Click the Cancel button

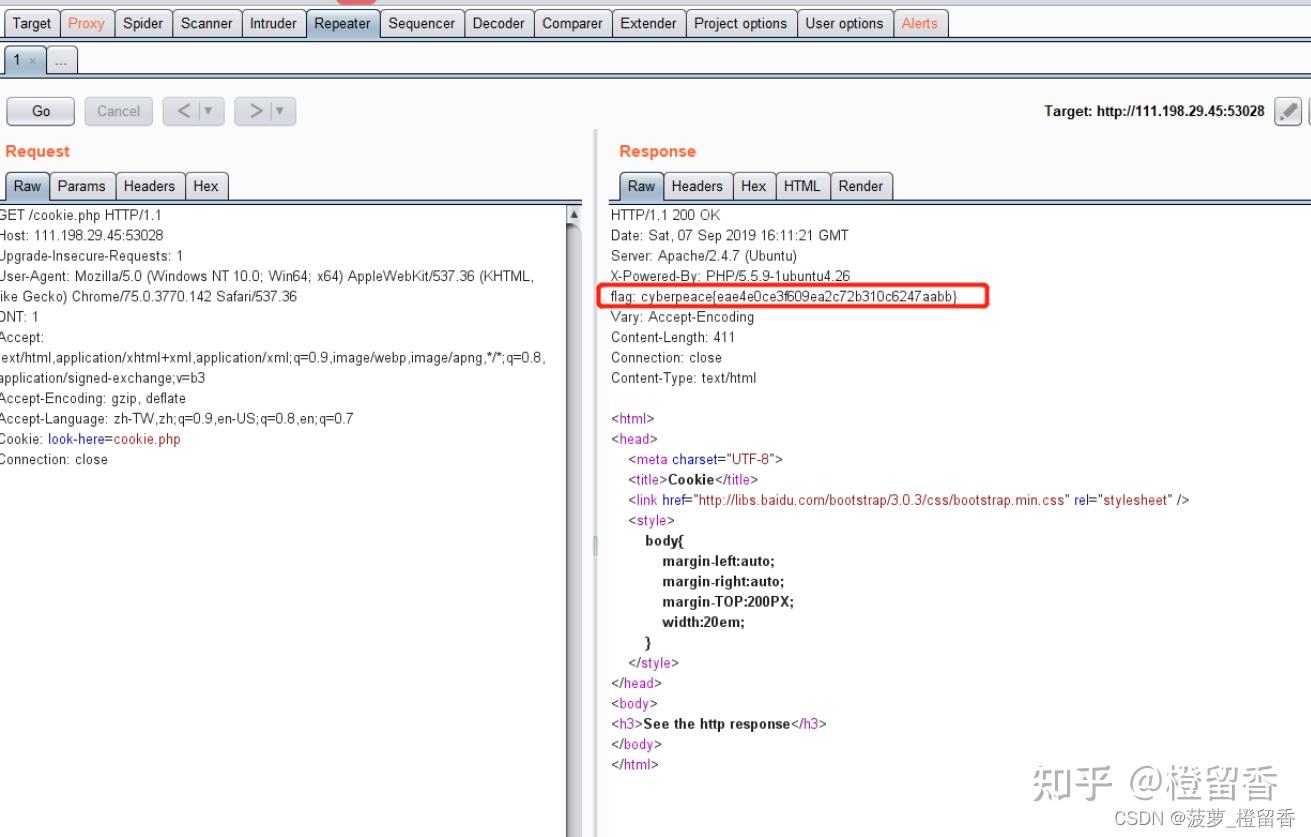click(119, 111)
